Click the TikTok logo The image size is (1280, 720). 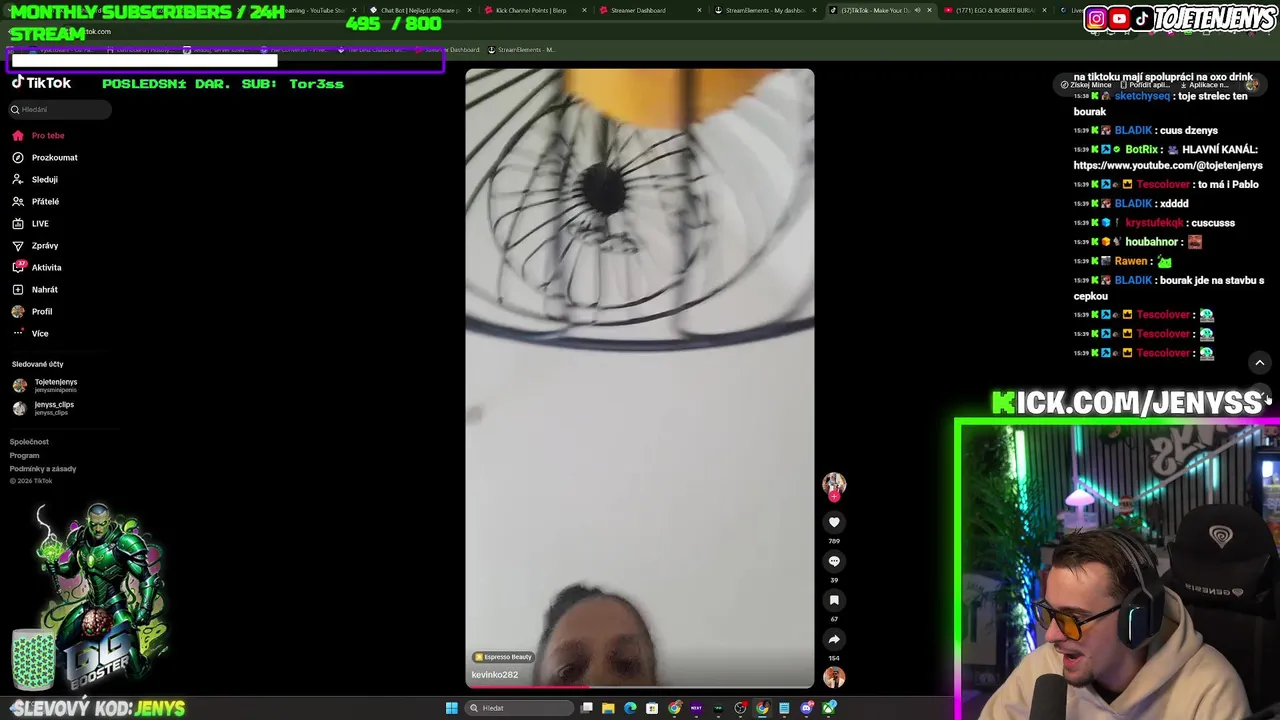(41, 83)
